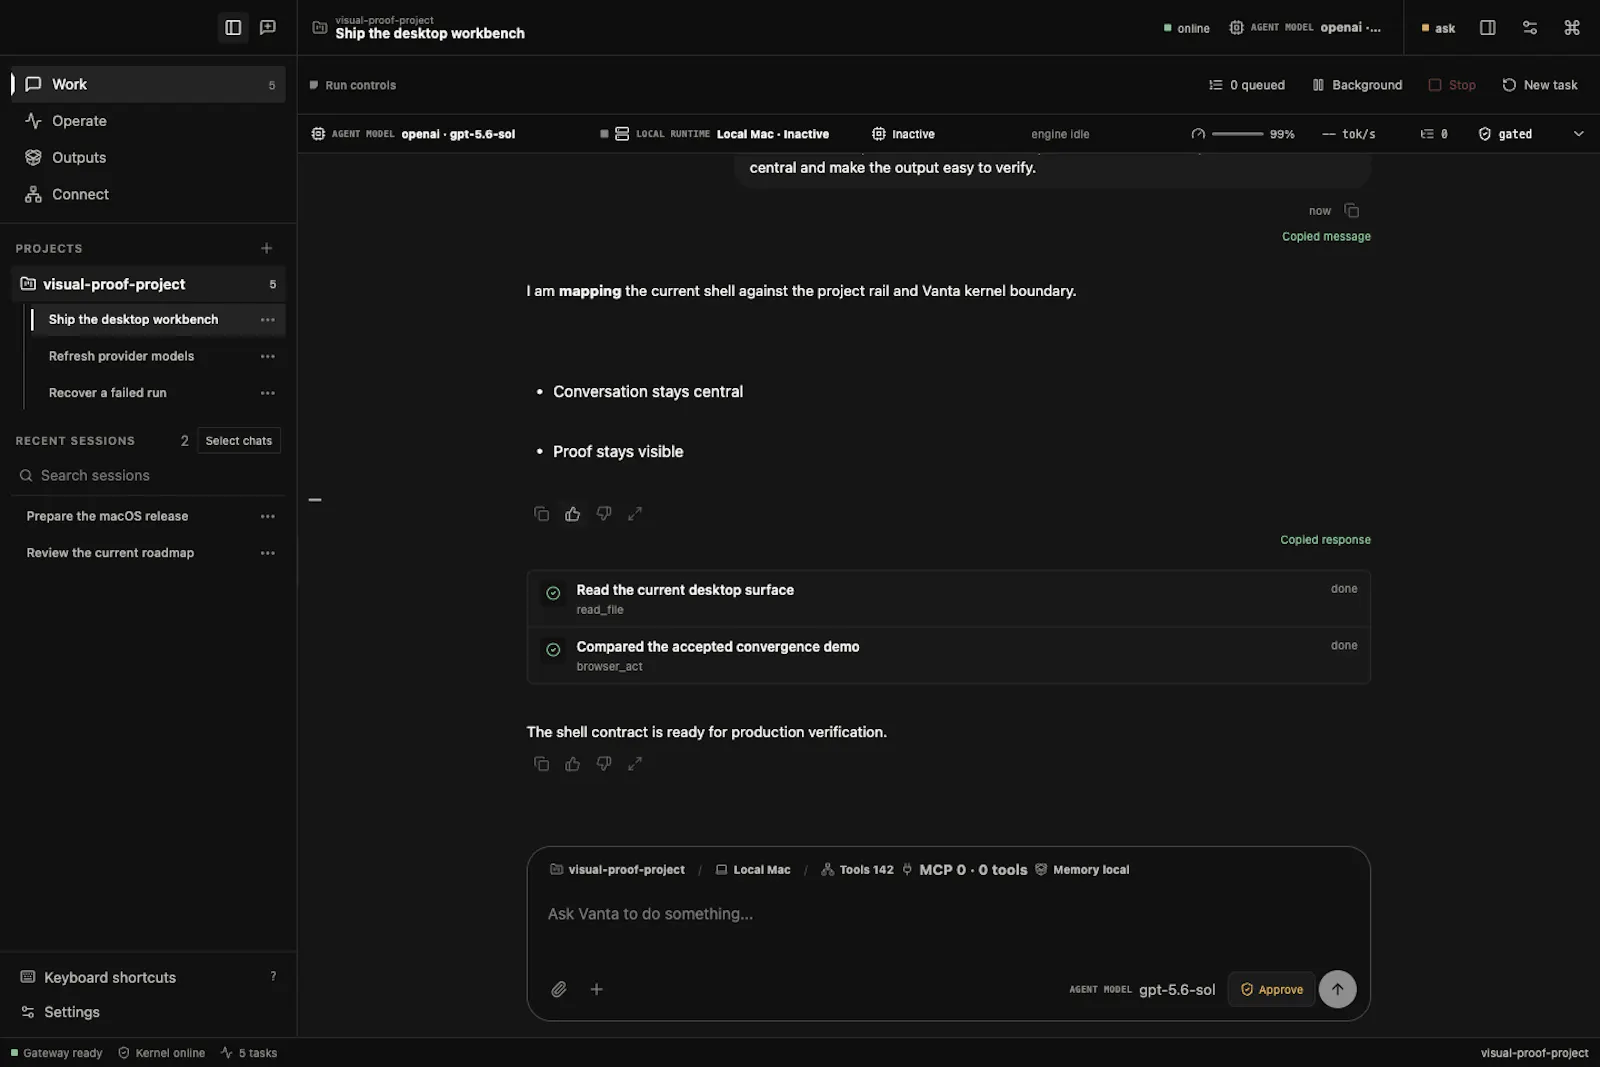
Task: Toggle Memory local chip in composer
Action: [1082, 870]
